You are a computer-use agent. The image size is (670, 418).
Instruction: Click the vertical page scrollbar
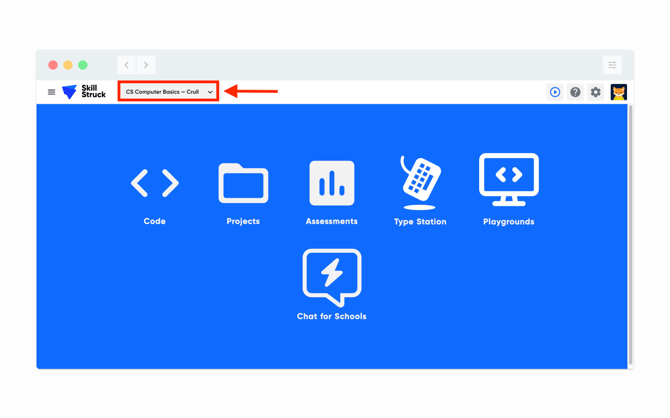click(630, 235)
